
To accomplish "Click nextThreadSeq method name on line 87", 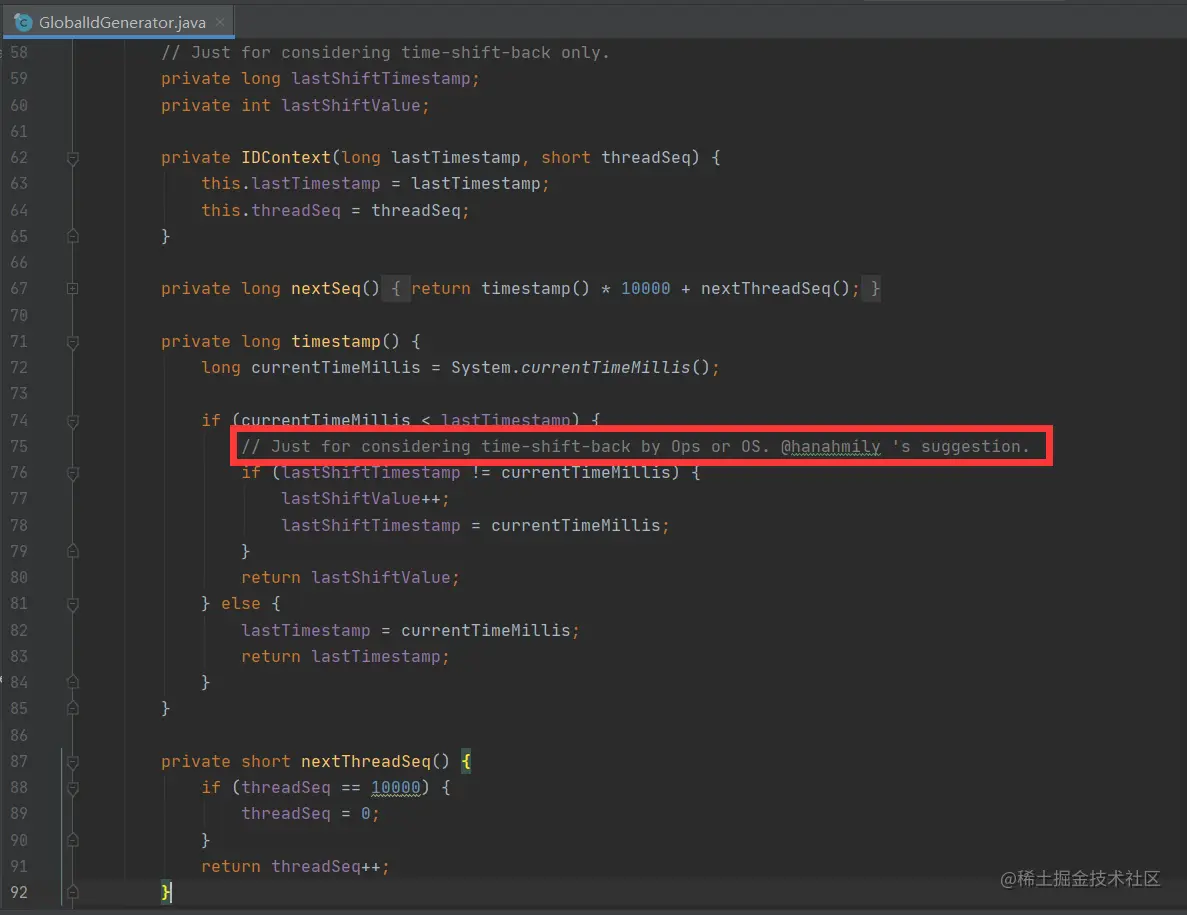I will coord(366,761).
